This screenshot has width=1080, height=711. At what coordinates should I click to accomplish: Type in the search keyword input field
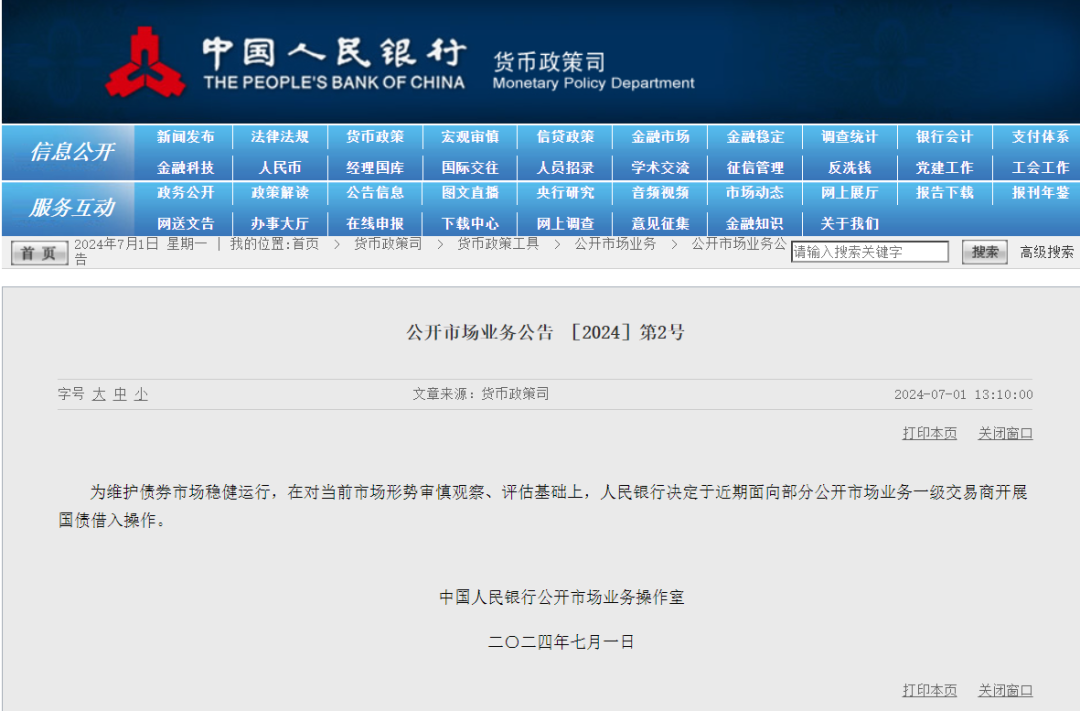tap(869, 252)
